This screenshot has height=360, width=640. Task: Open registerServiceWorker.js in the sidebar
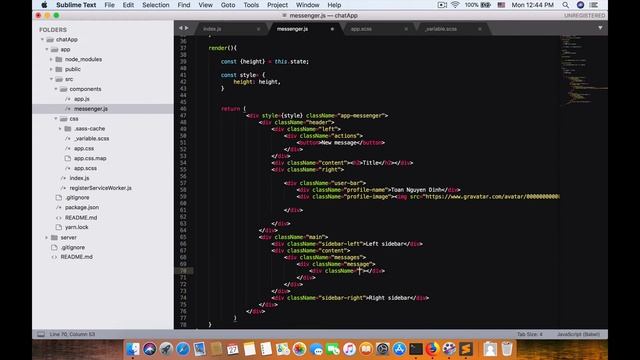pos(100,188)
